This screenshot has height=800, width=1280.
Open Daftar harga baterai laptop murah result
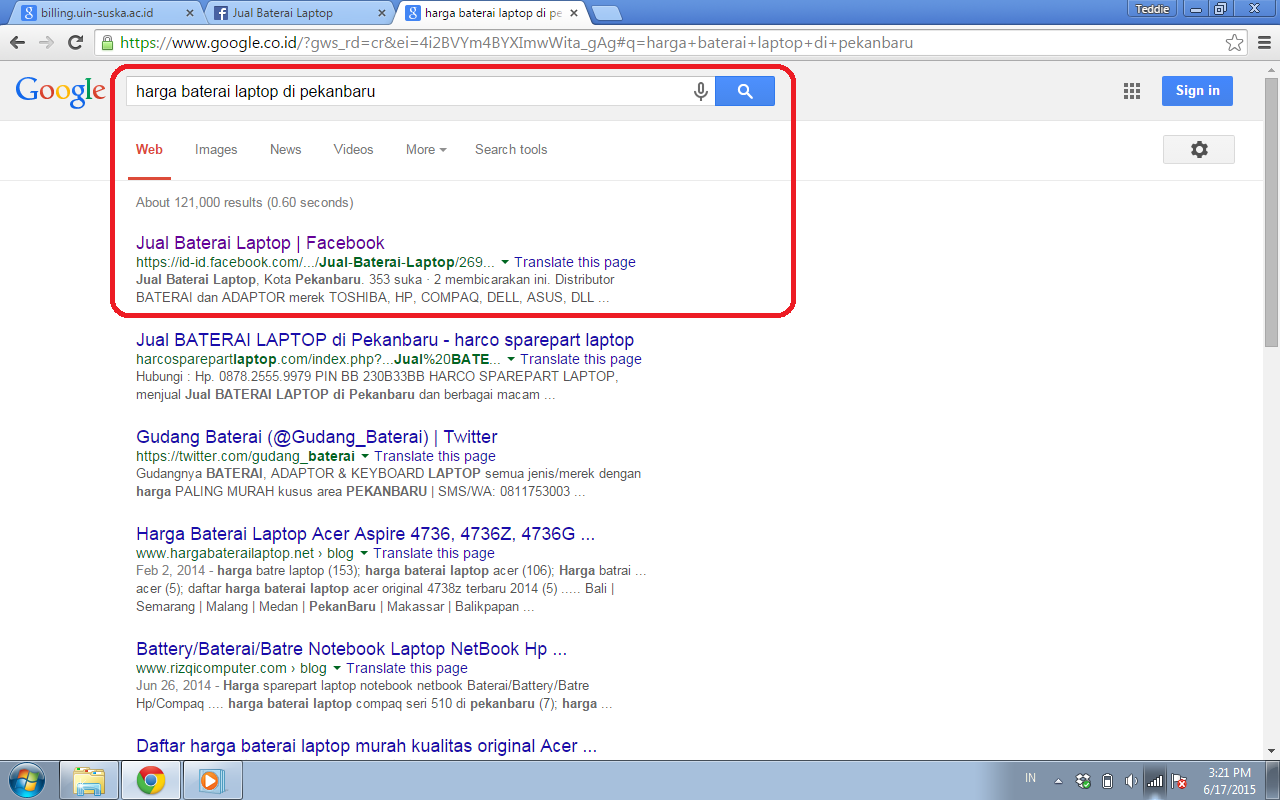click(367, 746)
